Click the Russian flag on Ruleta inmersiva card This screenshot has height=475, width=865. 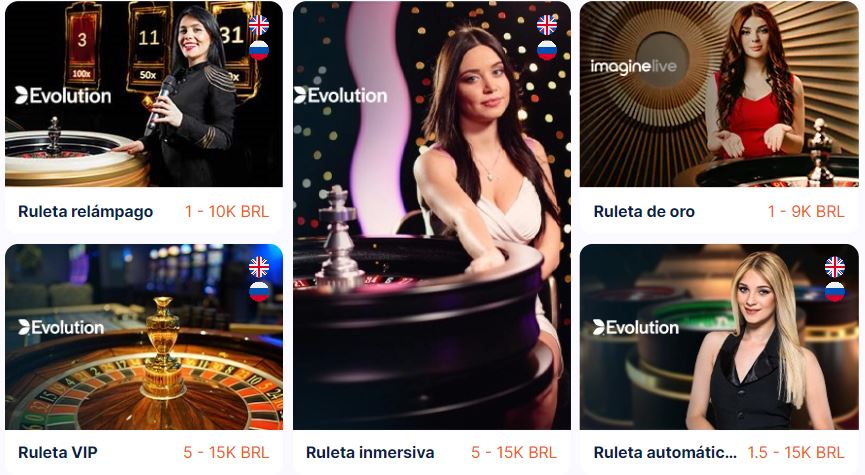pos(547,50)
